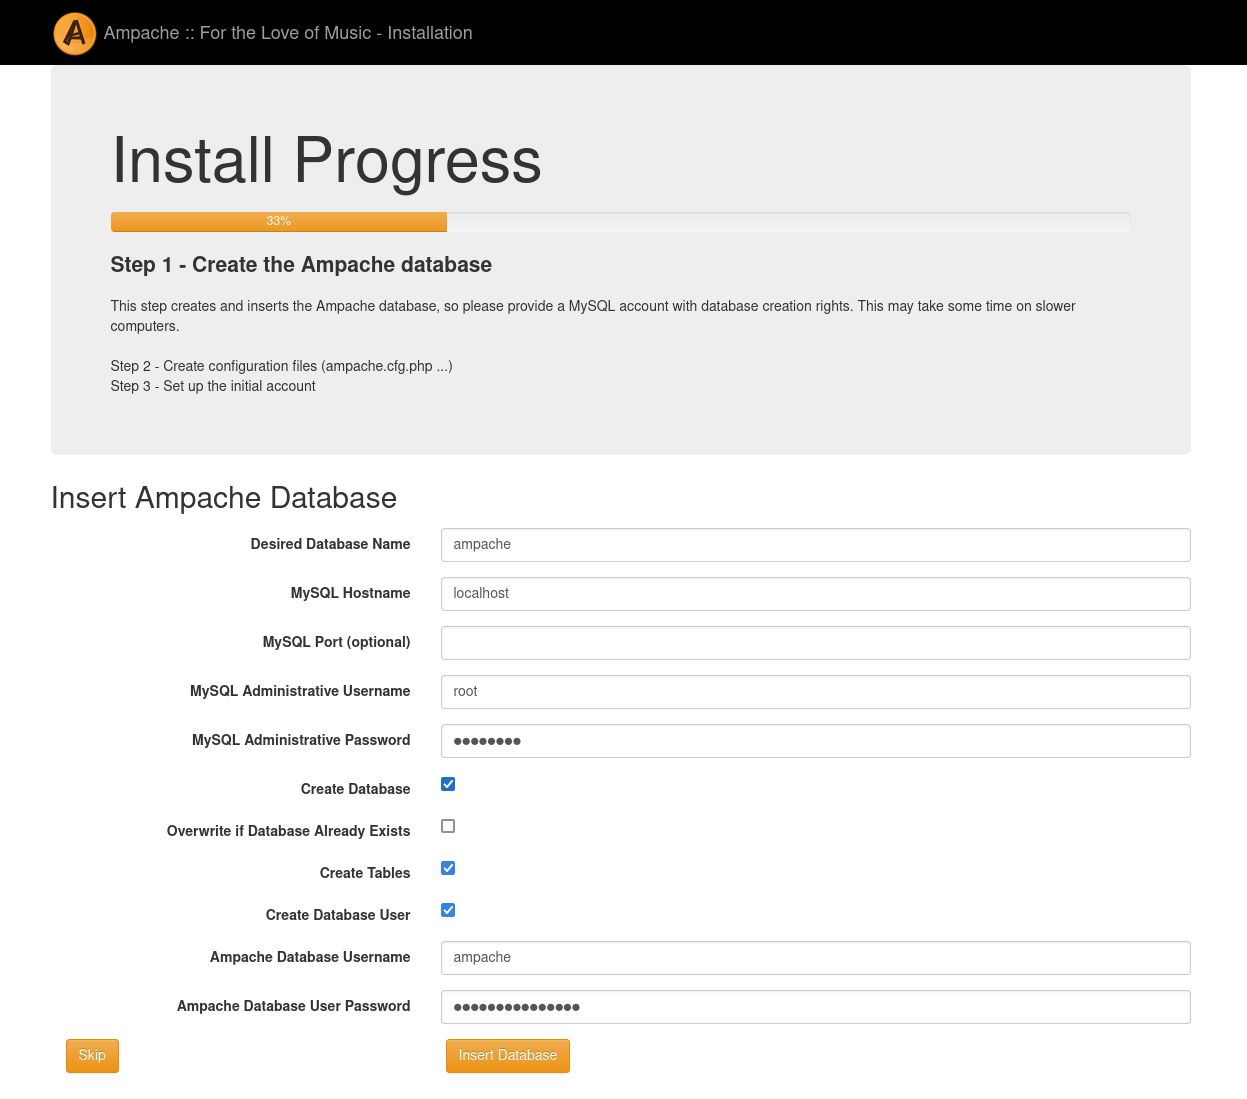Click the paragraph starting 'This step creates and inserts'
1247x1099 pixels.
(593, 316)
